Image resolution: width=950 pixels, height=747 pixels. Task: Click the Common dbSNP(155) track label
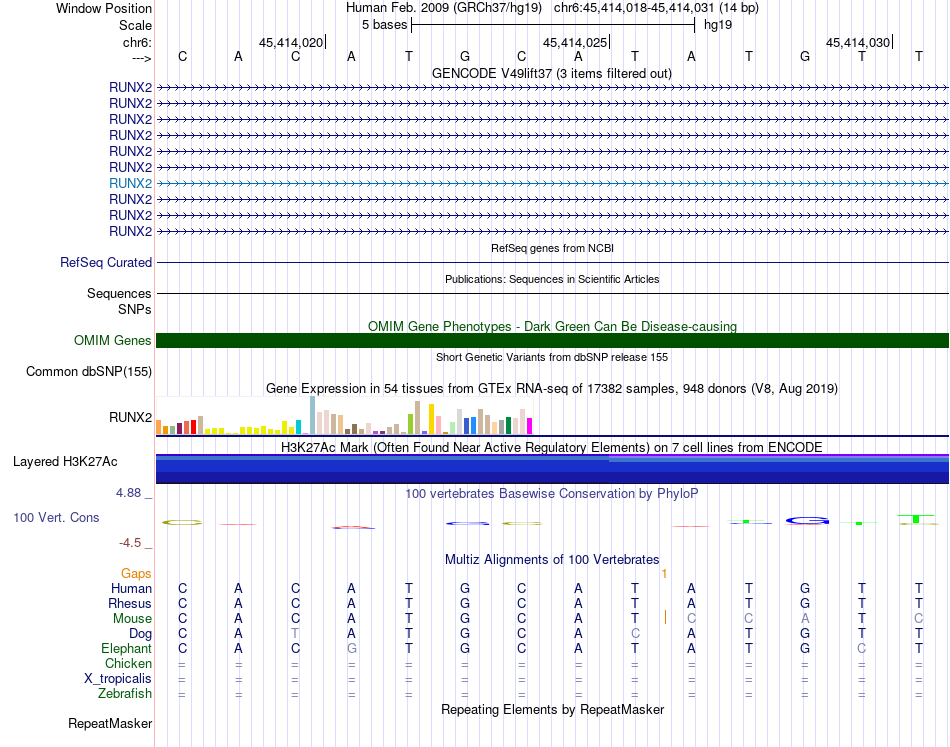coord(88,371)
